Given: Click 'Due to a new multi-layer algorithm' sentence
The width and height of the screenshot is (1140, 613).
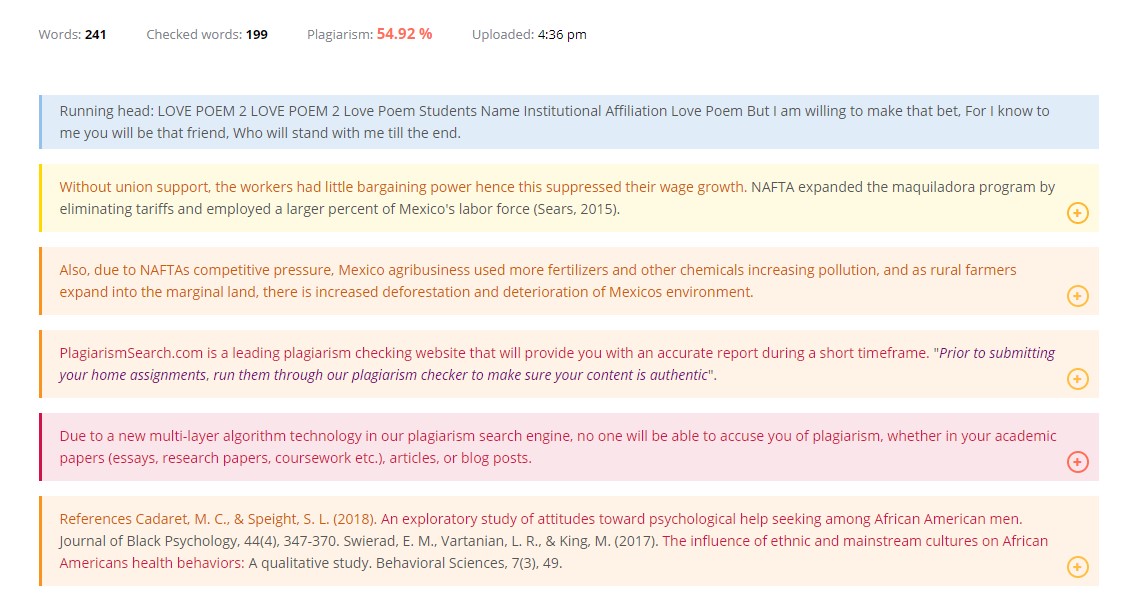Looking at the screenshot, I should tap(558, 446).
